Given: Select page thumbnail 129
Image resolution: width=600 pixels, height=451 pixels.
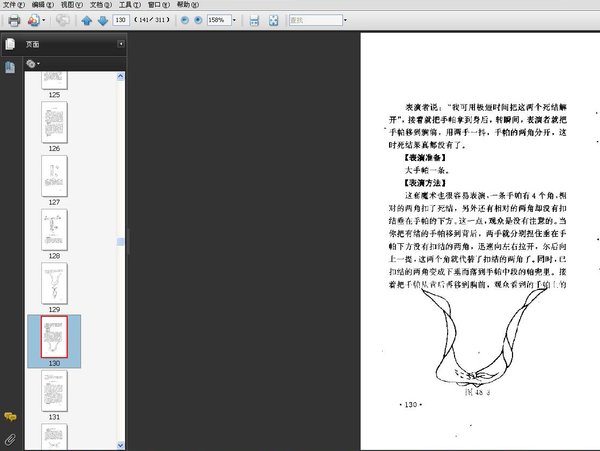Looking at the screenshot, I should tap(54, 283).
